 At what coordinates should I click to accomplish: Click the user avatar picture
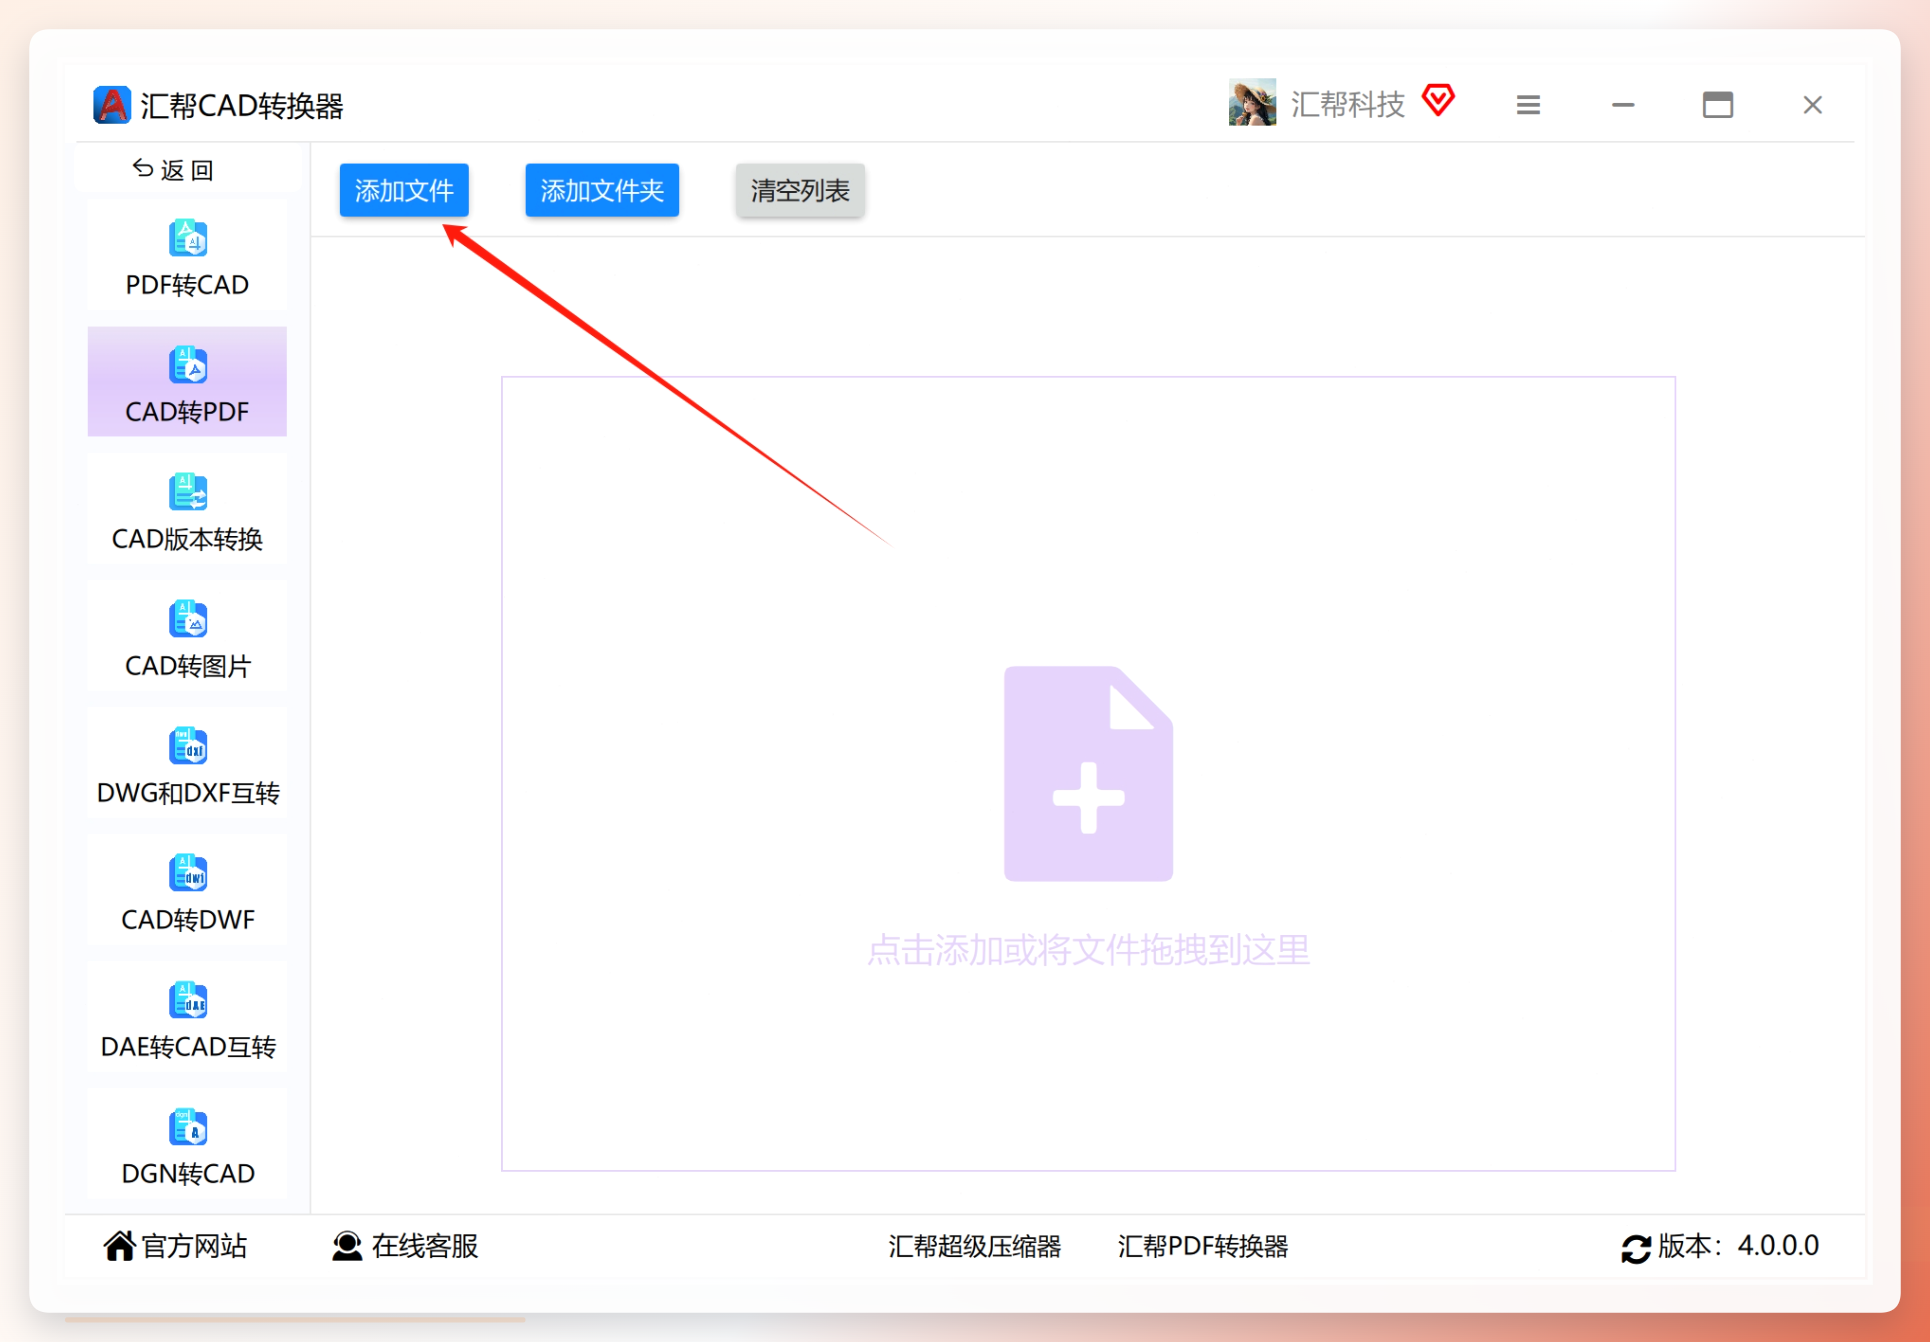point(1252,103)
